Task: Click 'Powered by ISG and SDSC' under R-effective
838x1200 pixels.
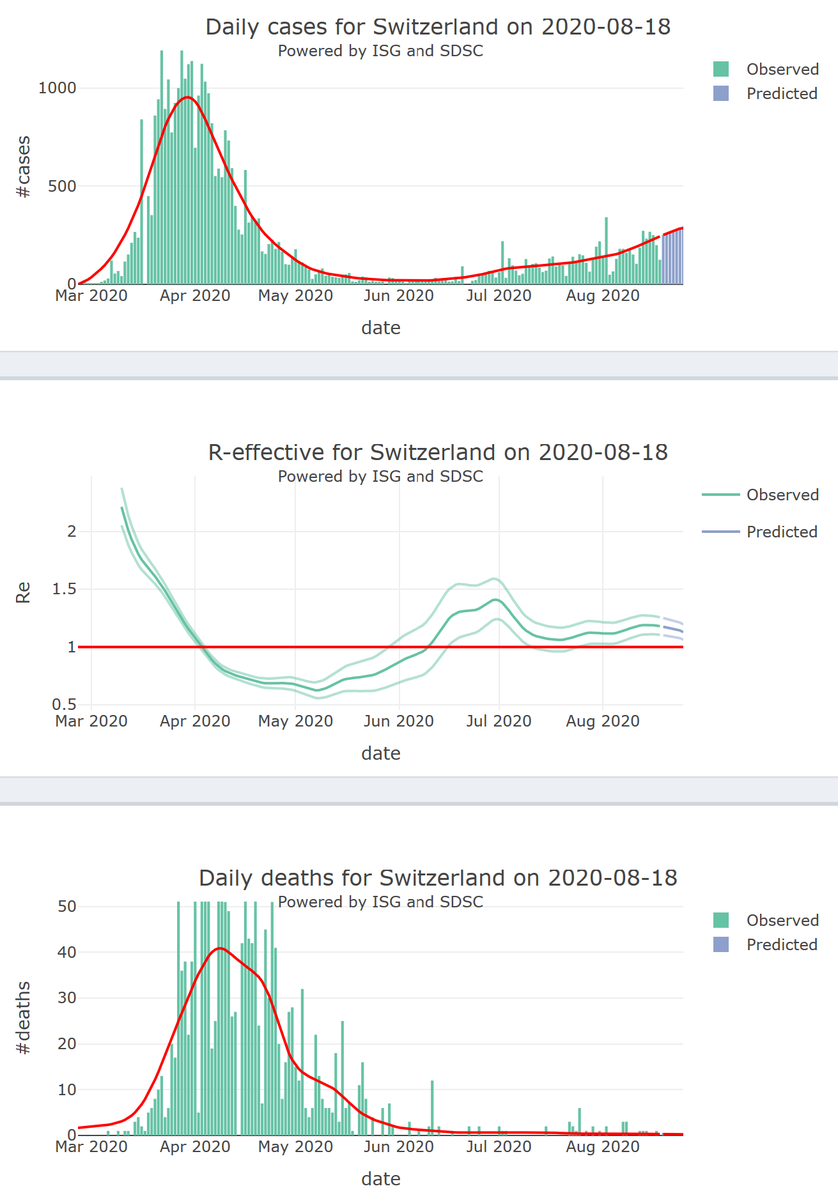Action: pyautogui.click(x=380, y=477)
